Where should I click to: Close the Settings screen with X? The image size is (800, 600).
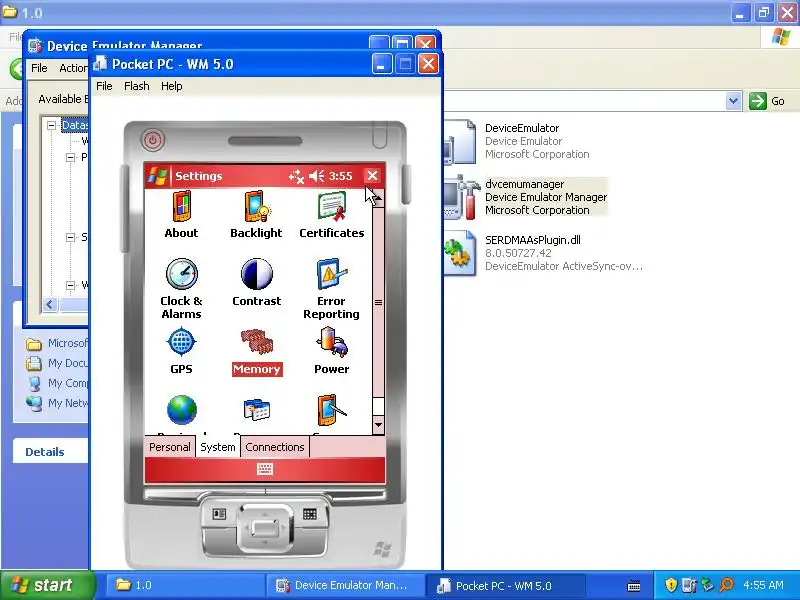(x=372, y=176)
